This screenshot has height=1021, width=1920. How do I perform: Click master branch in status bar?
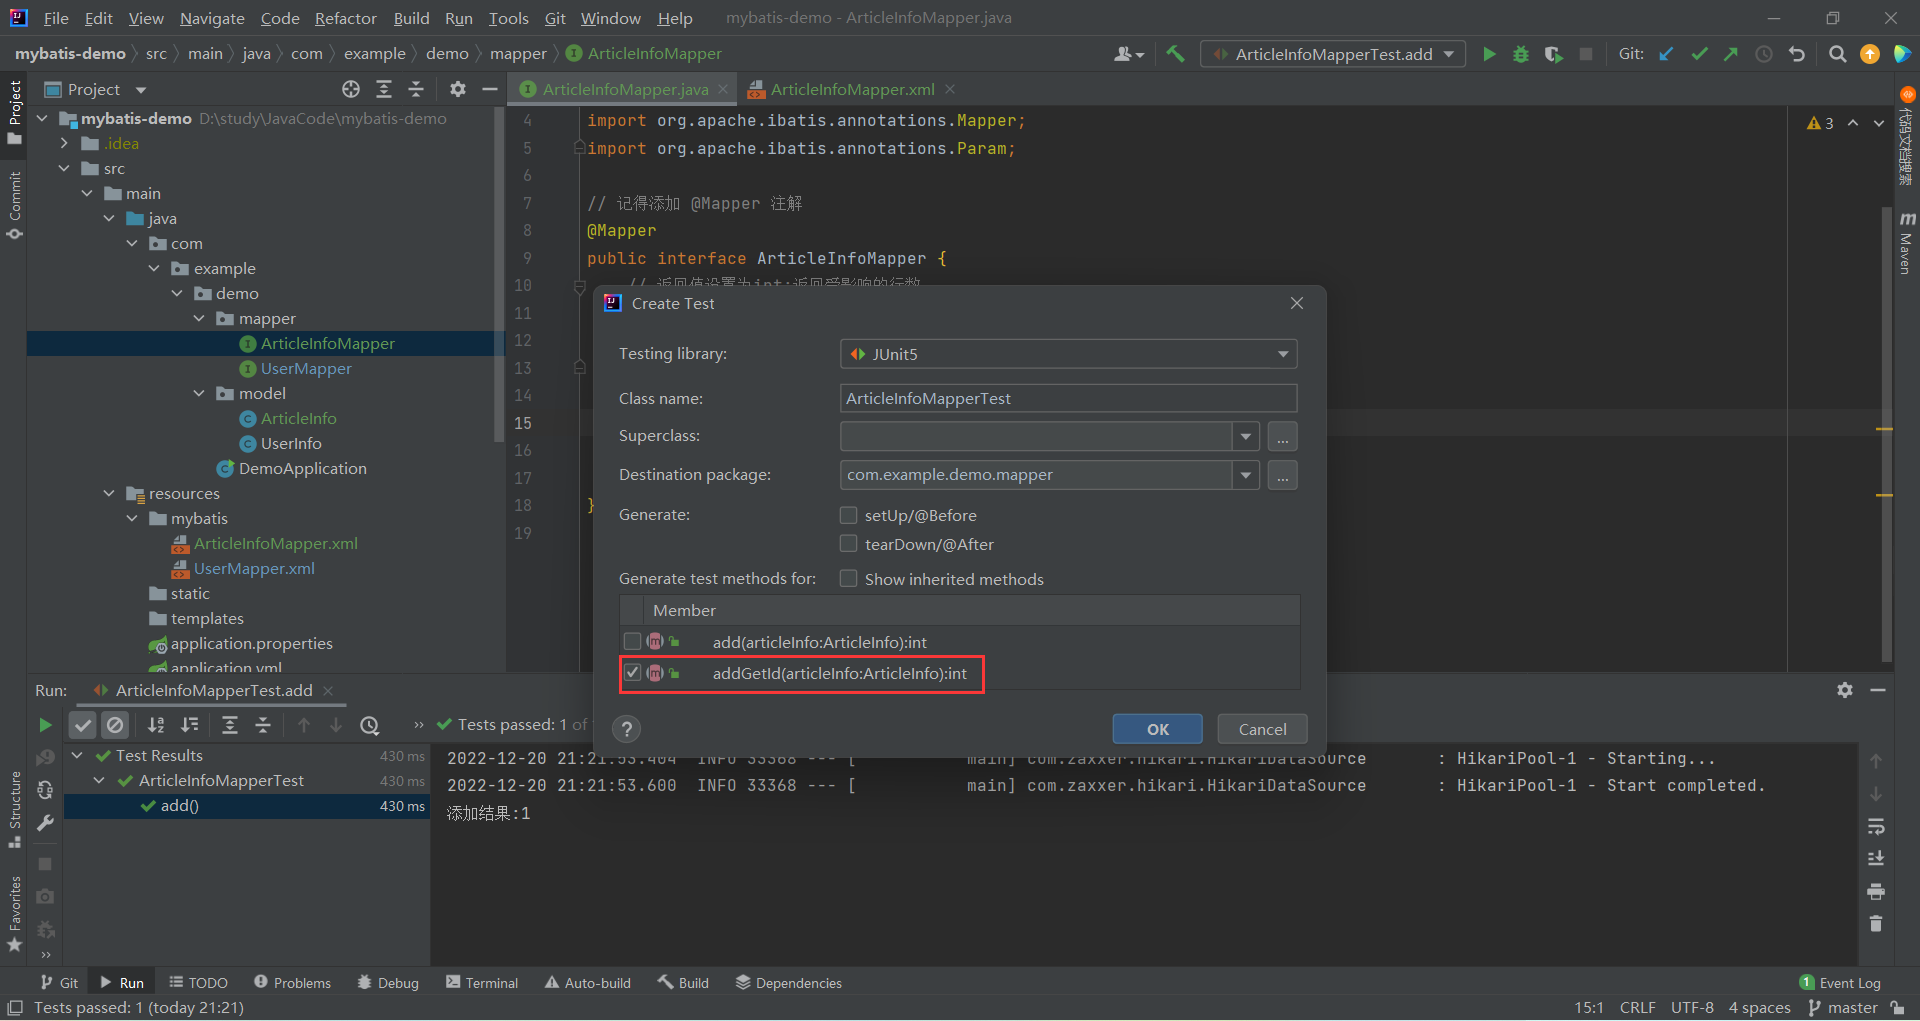click(x=1843, y=1008)
